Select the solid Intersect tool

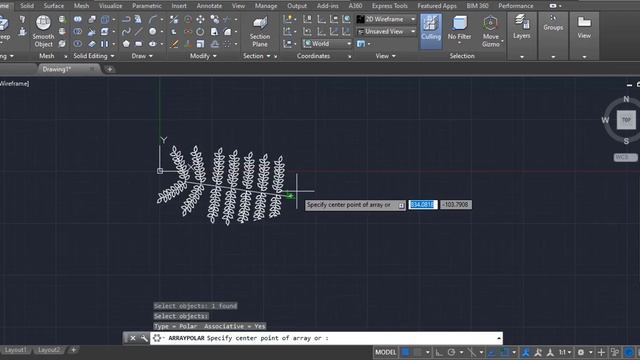click(x=78, y=44)
